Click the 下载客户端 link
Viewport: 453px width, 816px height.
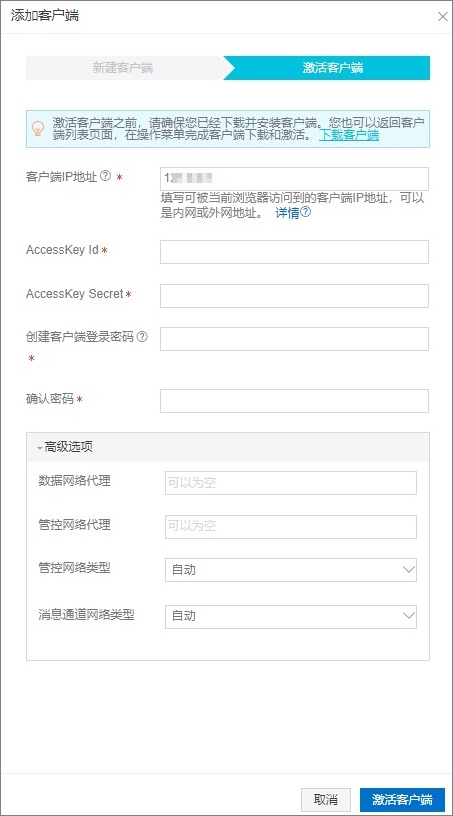(x=349, y=135)
